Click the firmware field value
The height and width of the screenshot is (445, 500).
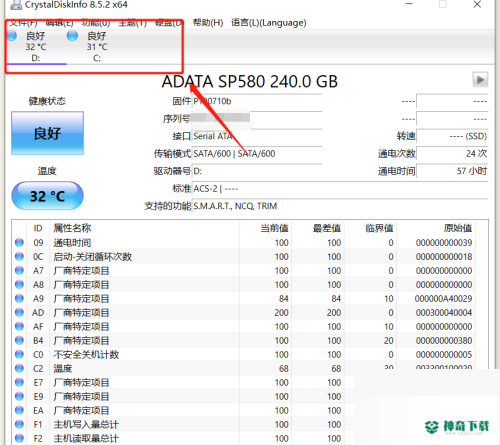point(257,101)
